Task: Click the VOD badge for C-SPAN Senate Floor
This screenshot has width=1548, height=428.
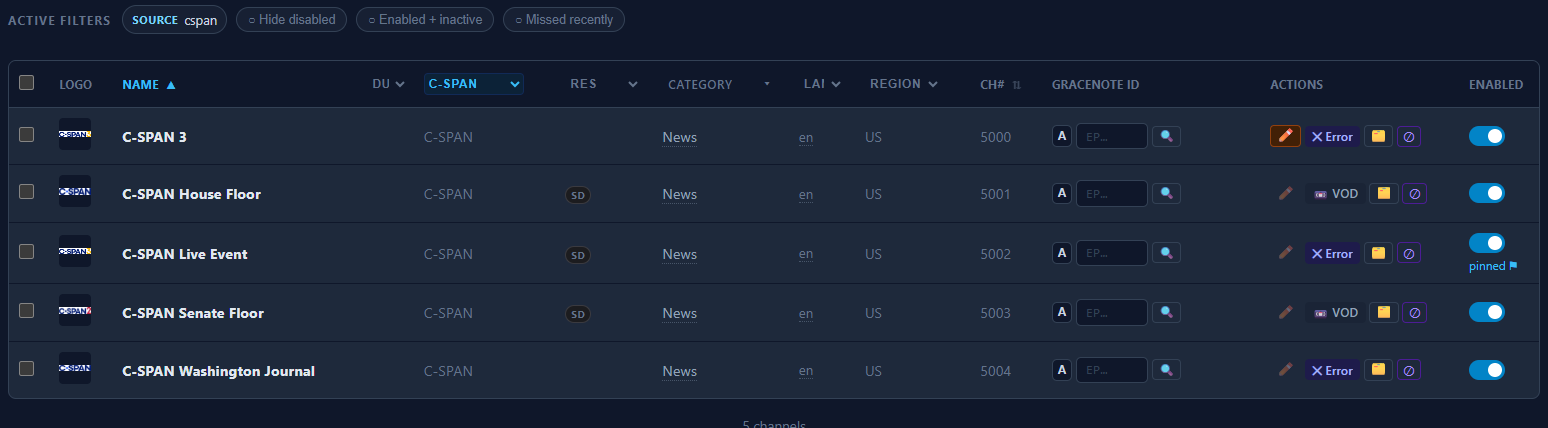Action: point(1336,312)
